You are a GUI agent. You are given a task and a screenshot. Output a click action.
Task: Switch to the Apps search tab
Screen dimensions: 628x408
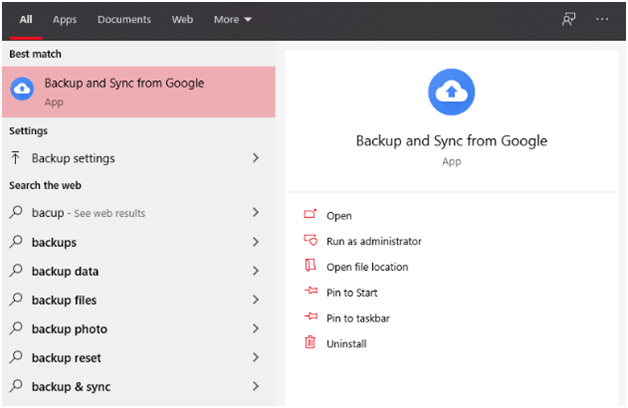pos(64,20)
